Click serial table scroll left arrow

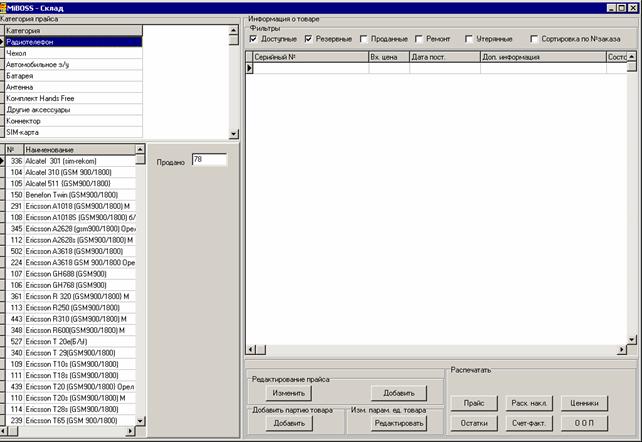tap(251, 350)
